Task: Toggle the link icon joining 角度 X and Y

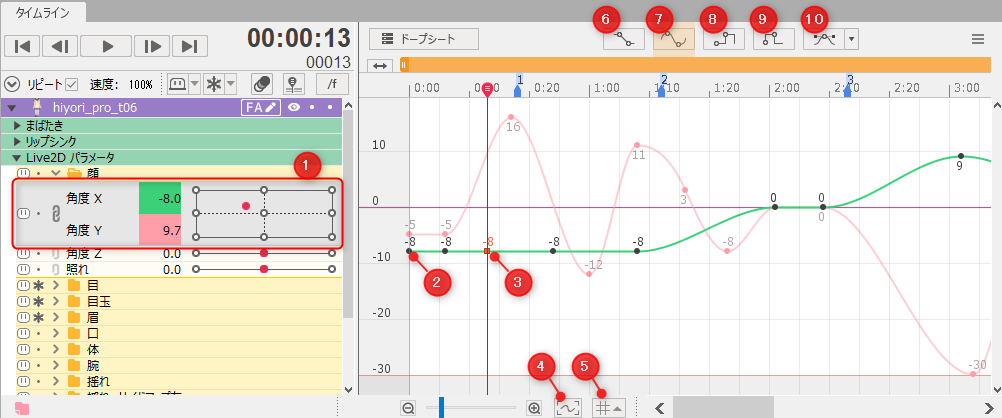Action: point(55,214)
